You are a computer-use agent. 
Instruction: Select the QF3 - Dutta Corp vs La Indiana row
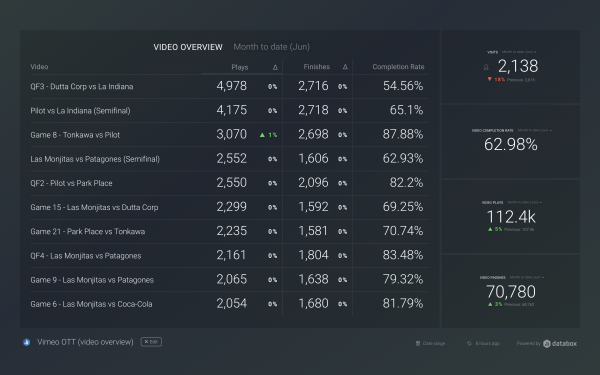tap(229, 86)
